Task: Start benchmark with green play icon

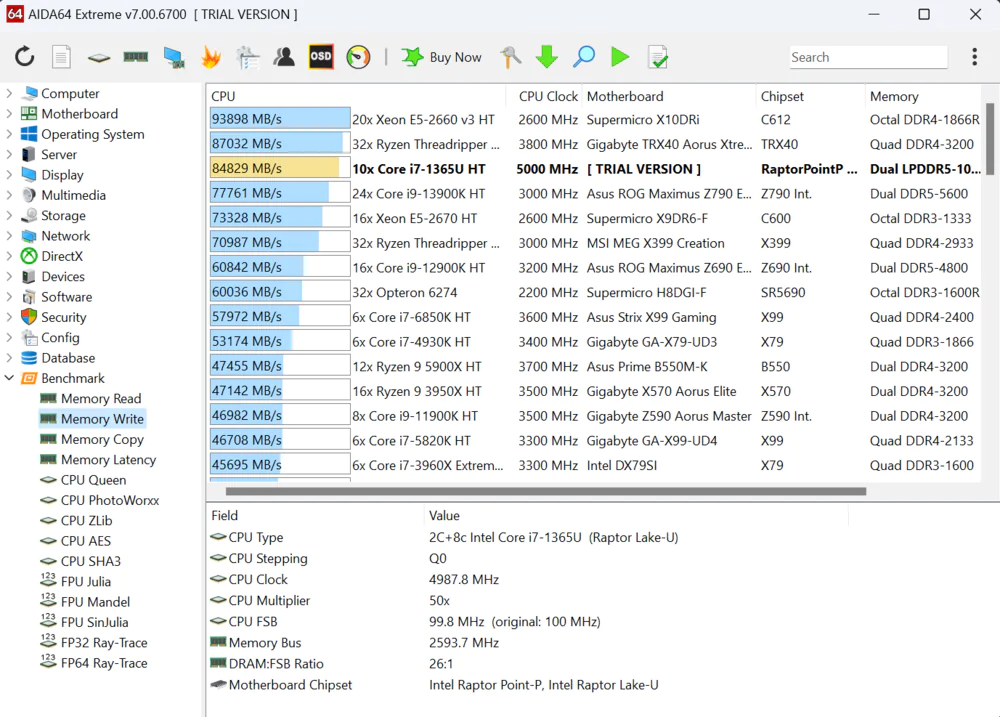Action: tap(620, 57)
